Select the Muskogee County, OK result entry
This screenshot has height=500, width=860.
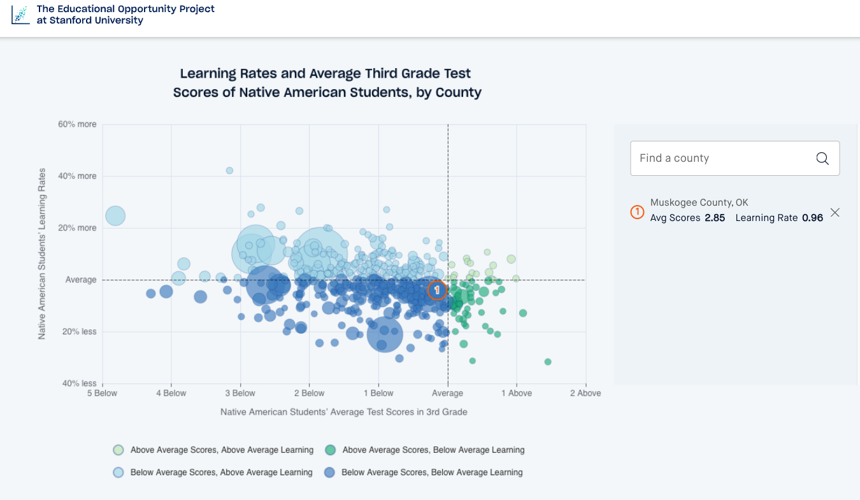pyautogui.click(x=736, y=211)
